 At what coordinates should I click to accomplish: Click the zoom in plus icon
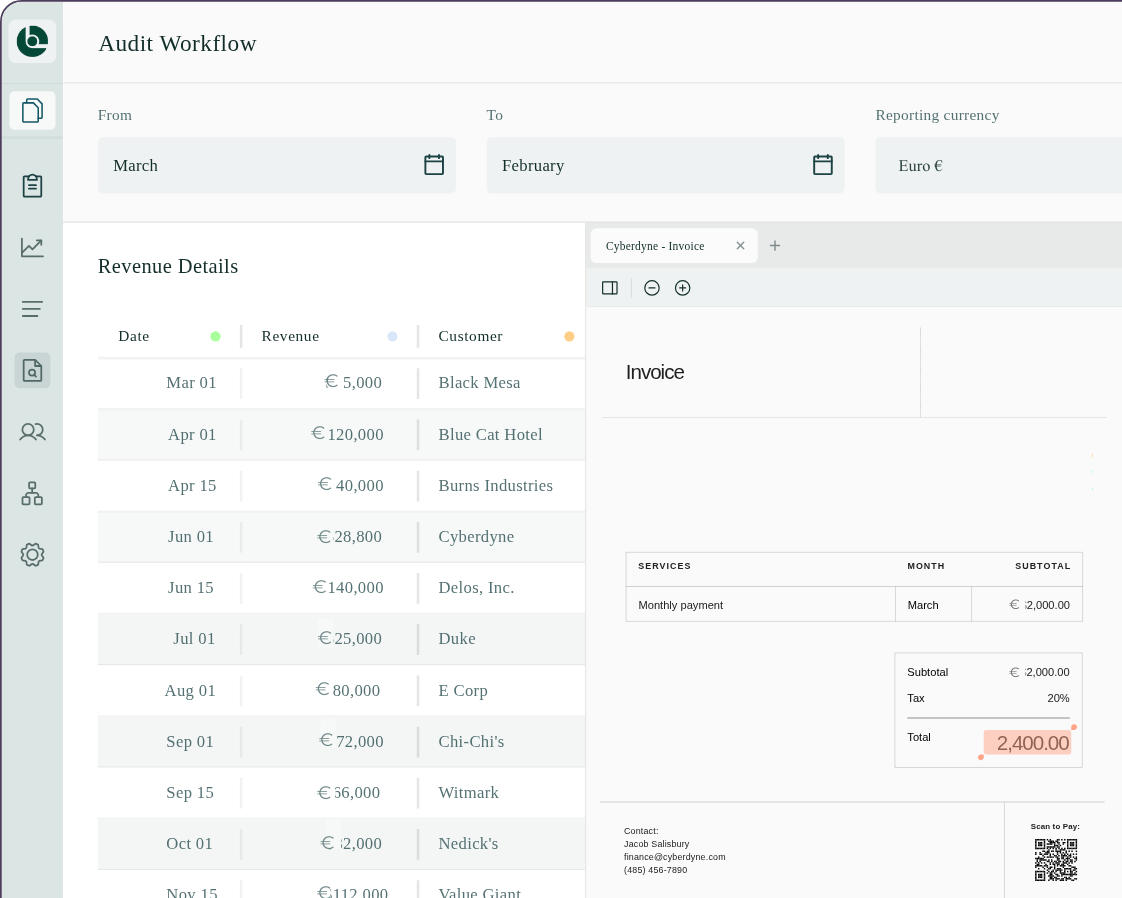pyautogui.click(x=683, y=288)
